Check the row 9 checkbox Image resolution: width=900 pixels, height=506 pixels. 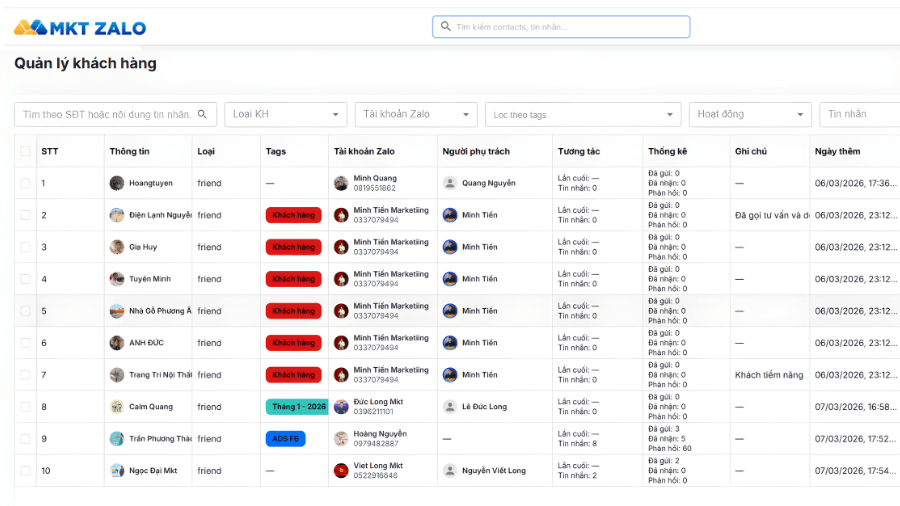(x=25, y=439)
